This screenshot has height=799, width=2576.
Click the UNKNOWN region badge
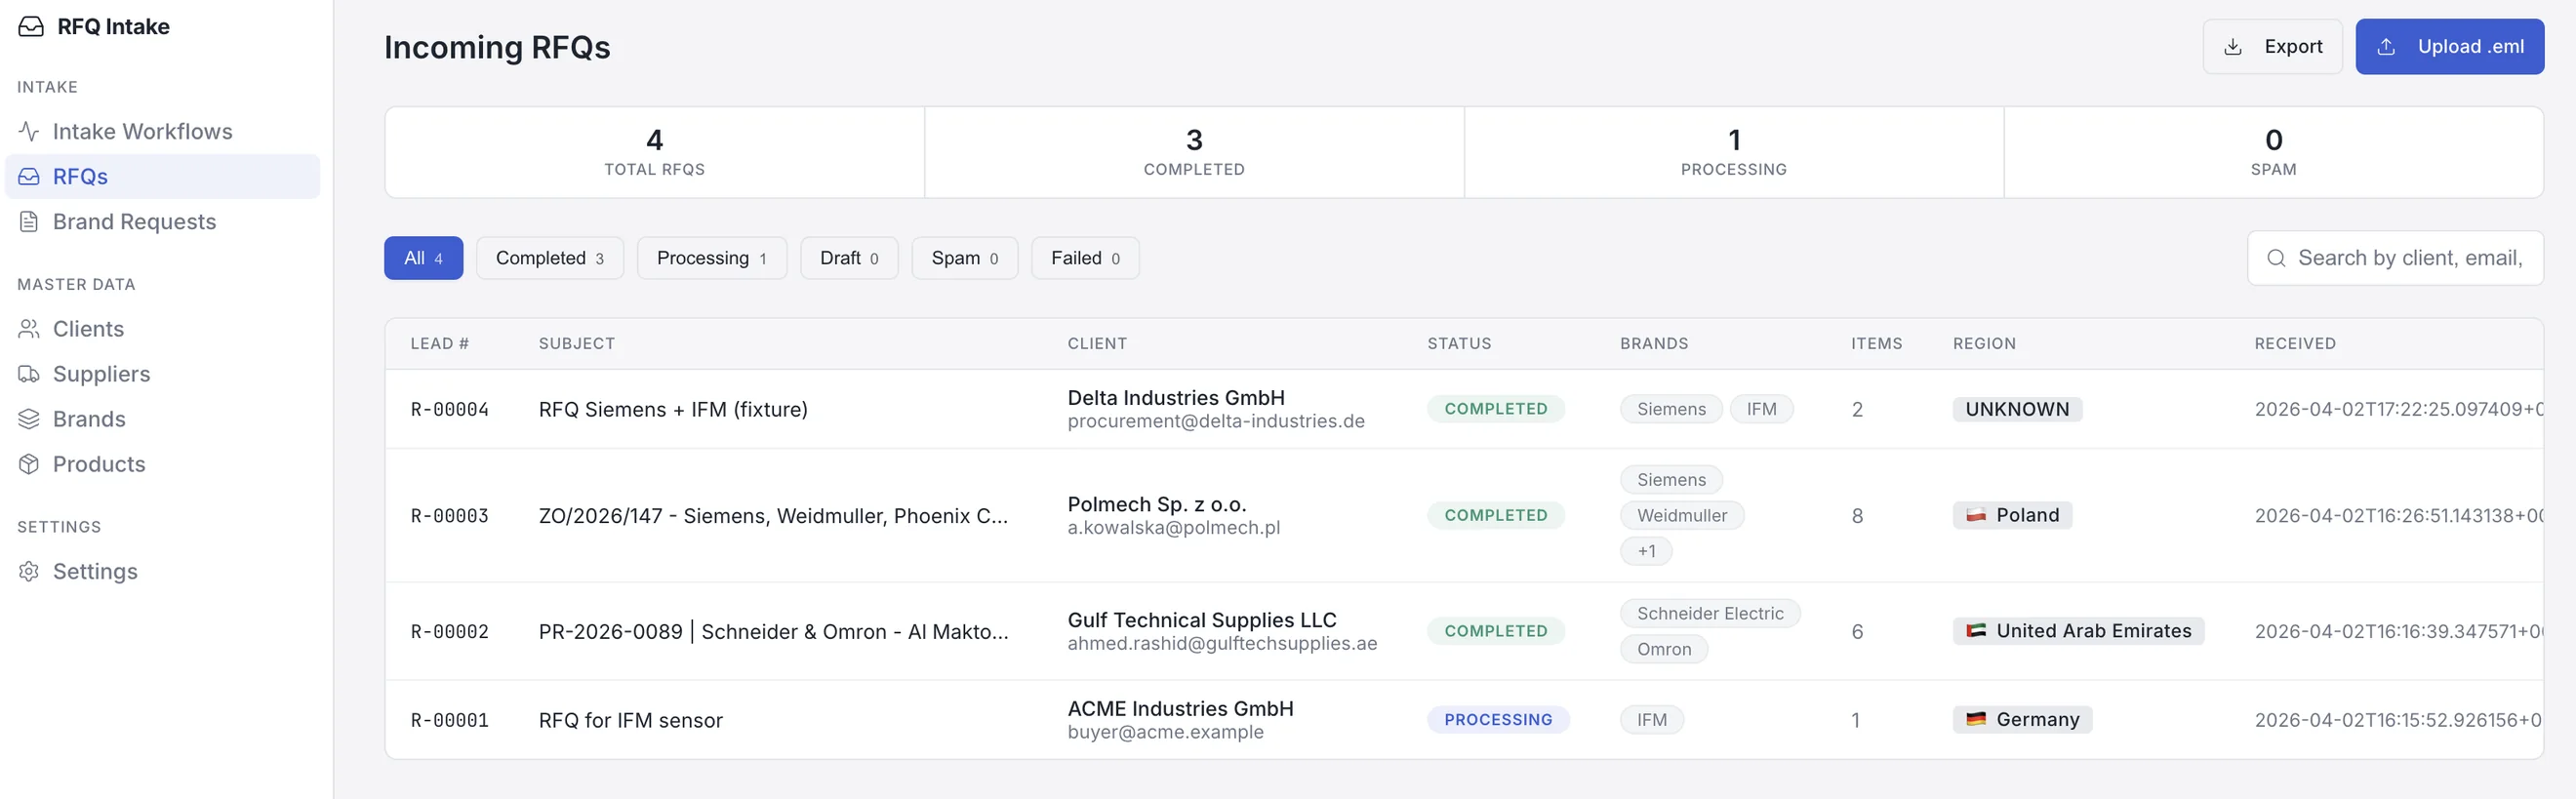[x=2017, y=409]
